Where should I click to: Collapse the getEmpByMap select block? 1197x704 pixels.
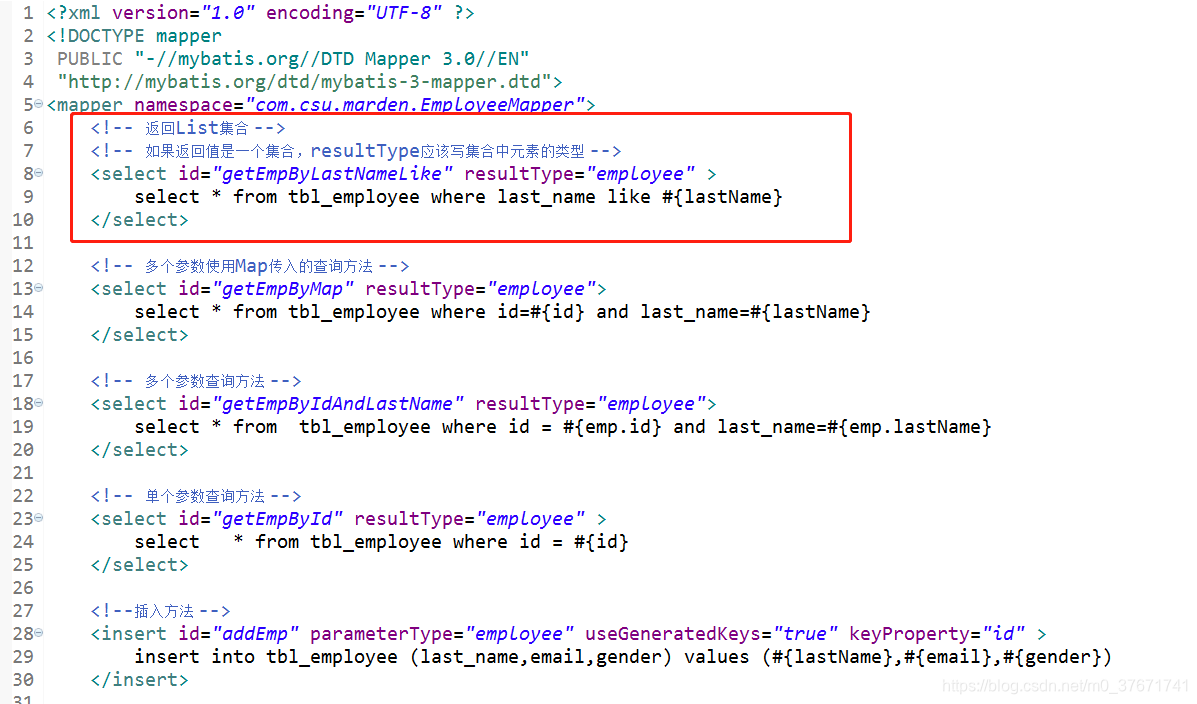40,288
